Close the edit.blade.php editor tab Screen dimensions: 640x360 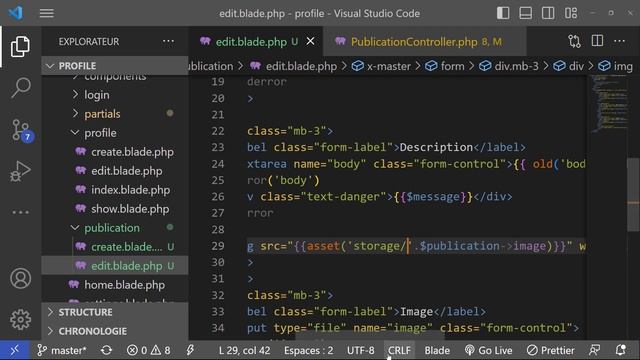(x=310, y=41)
